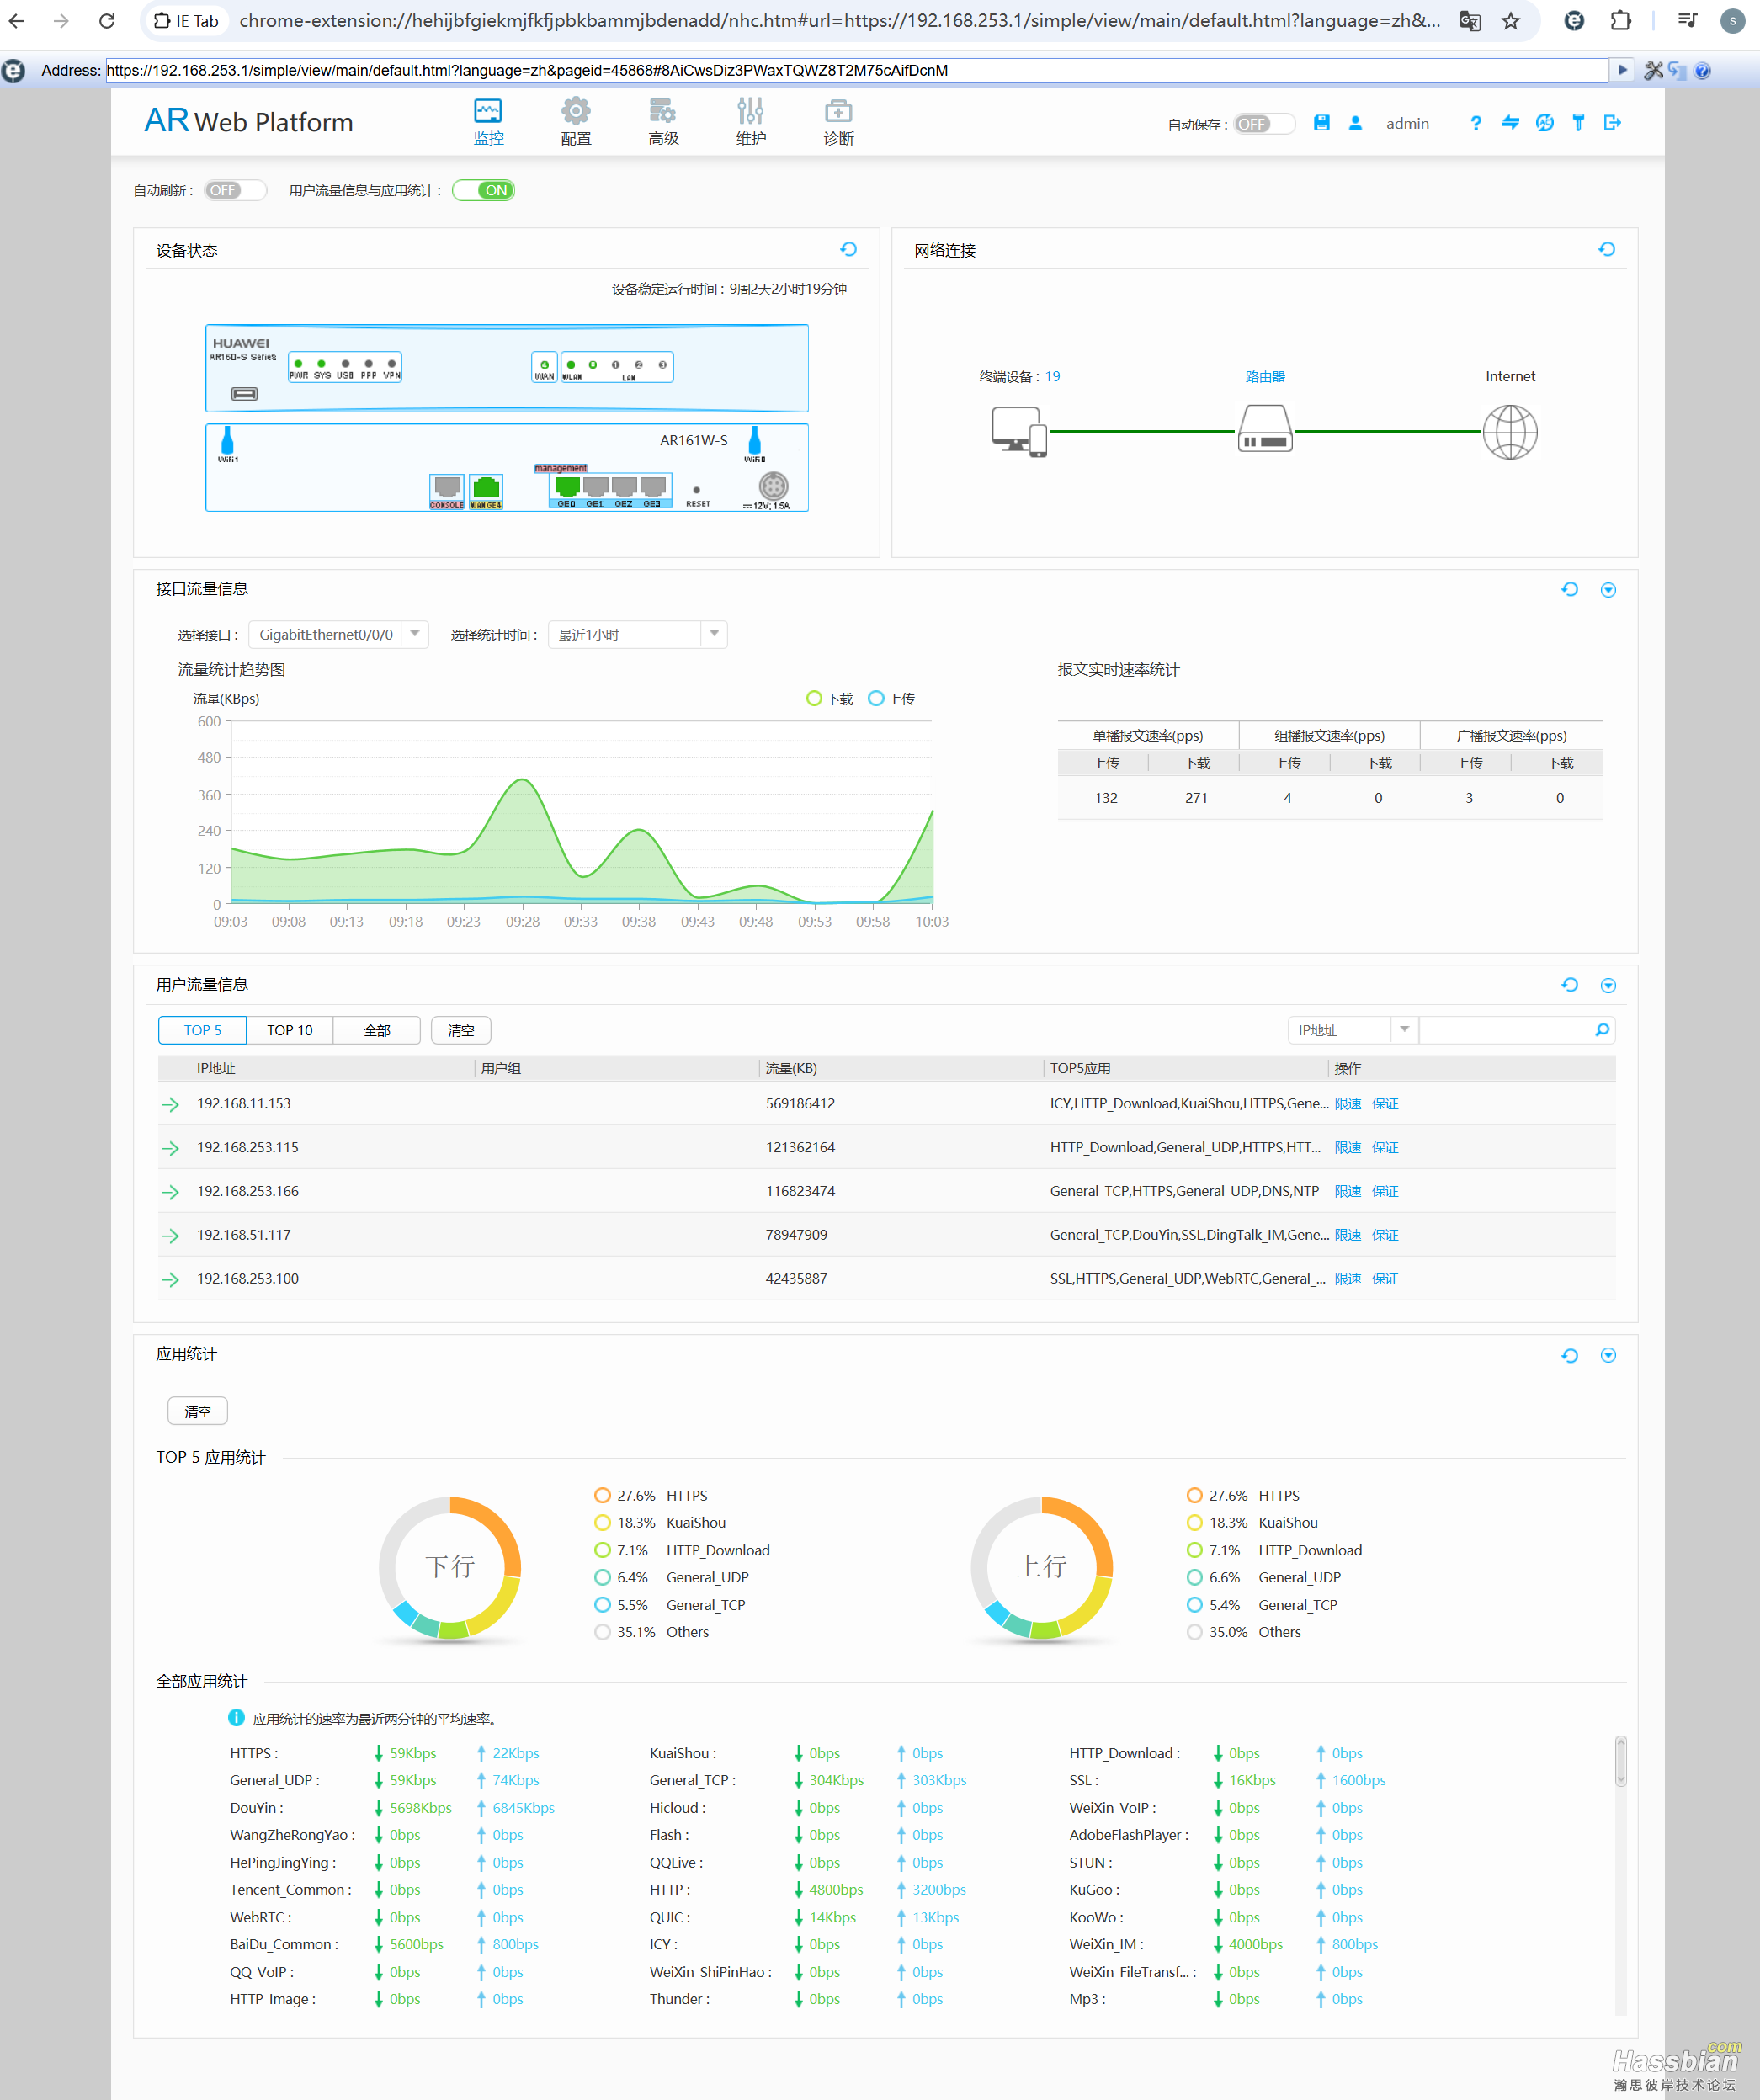
Task: Open the 高级 advanced tab
Action: pos(663,122)
